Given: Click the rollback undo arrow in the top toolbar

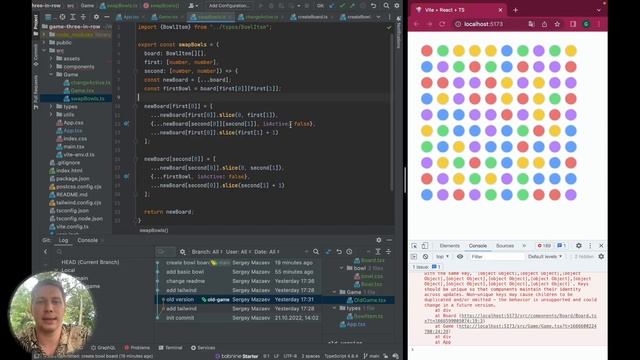Looking at the screenshot, I should pyautogui.click(x=373, y=6).
